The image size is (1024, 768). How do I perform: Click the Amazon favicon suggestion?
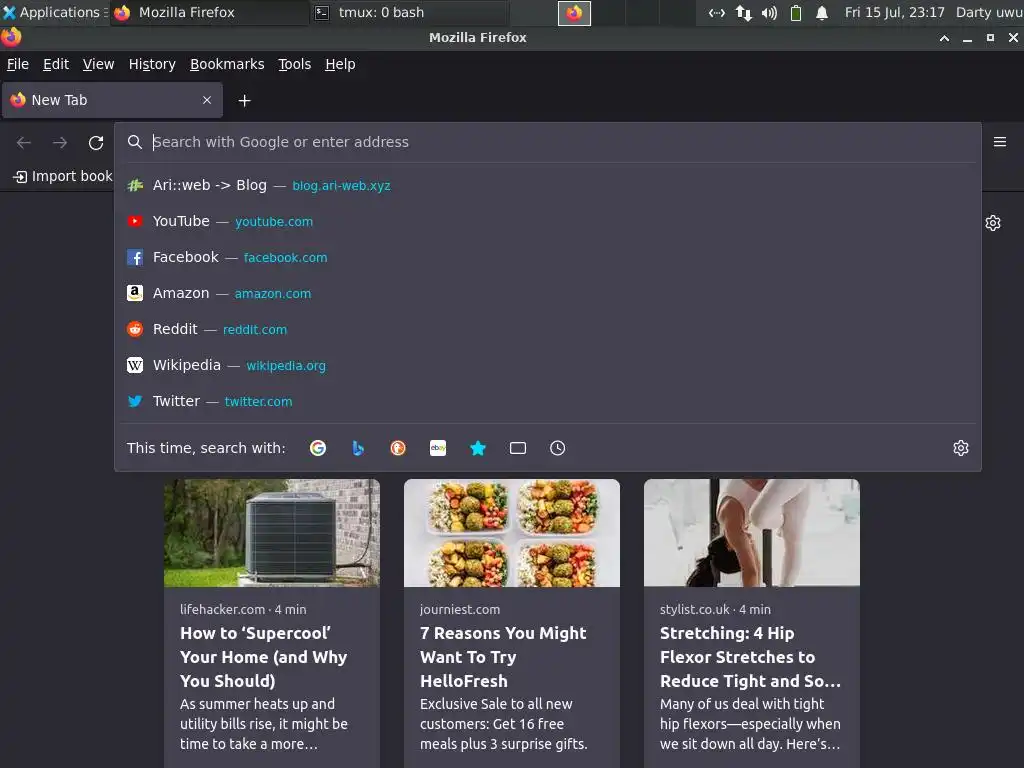[135, 293]
